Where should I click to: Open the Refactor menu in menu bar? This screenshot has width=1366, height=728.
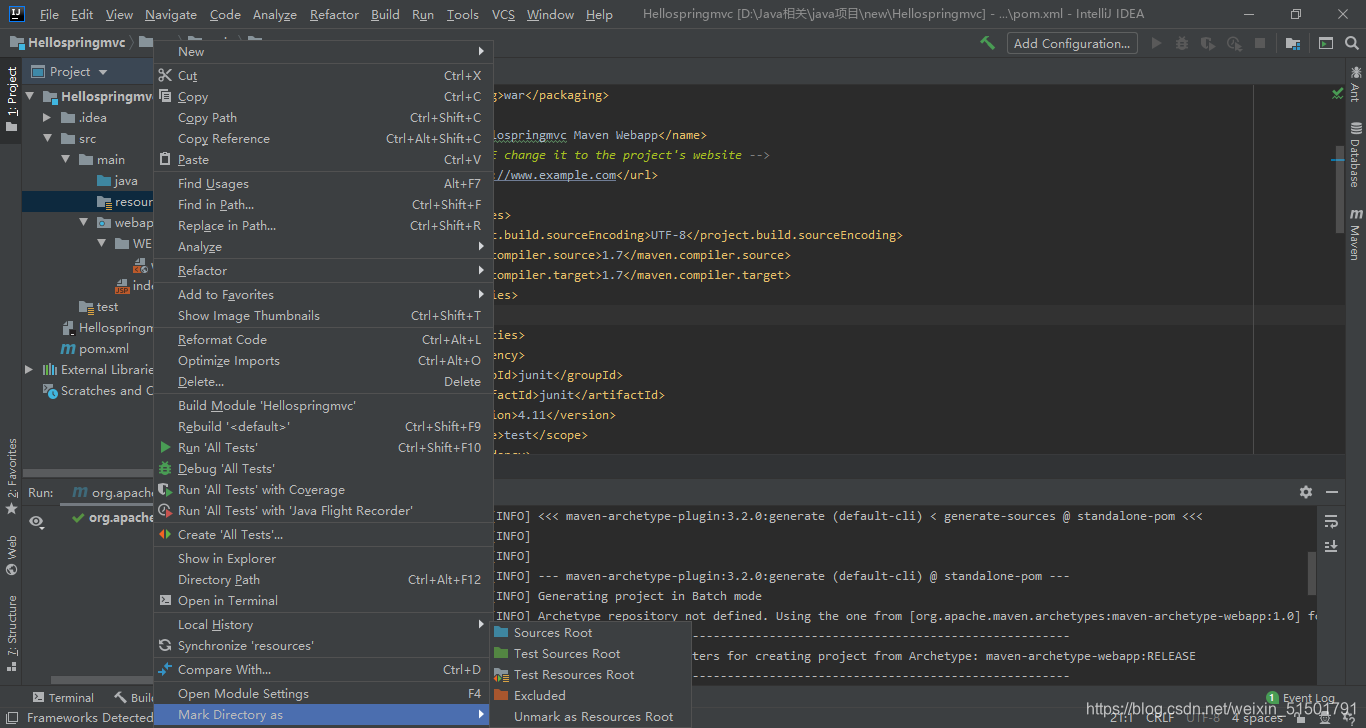click(x=334, y=14)
